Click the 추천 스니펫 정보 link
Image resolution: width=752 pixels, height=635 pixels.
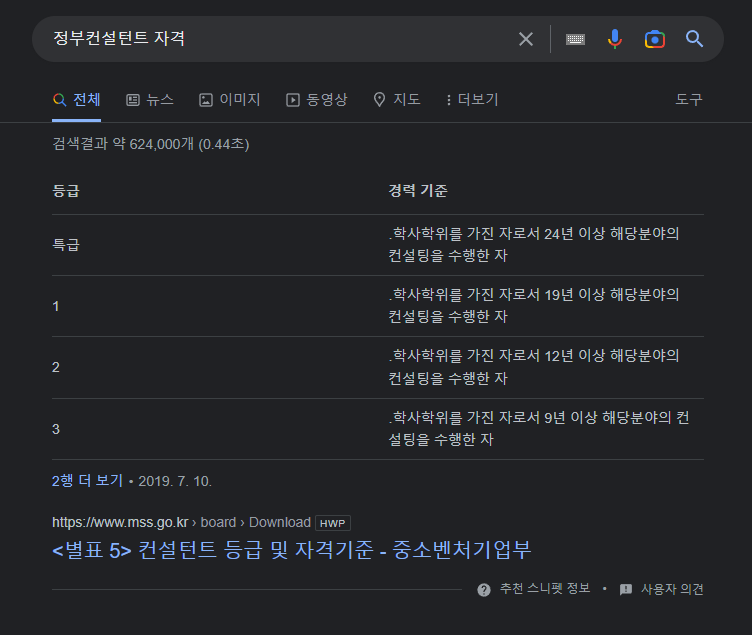coord(545,588)
